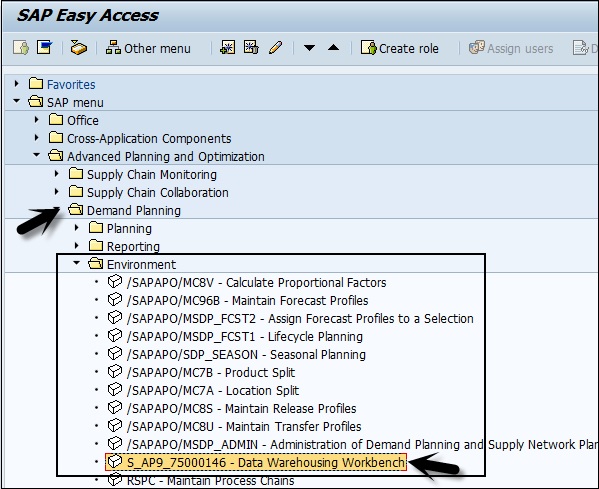
Task: Select the SAP menu tree label
Action: (75, 102)
